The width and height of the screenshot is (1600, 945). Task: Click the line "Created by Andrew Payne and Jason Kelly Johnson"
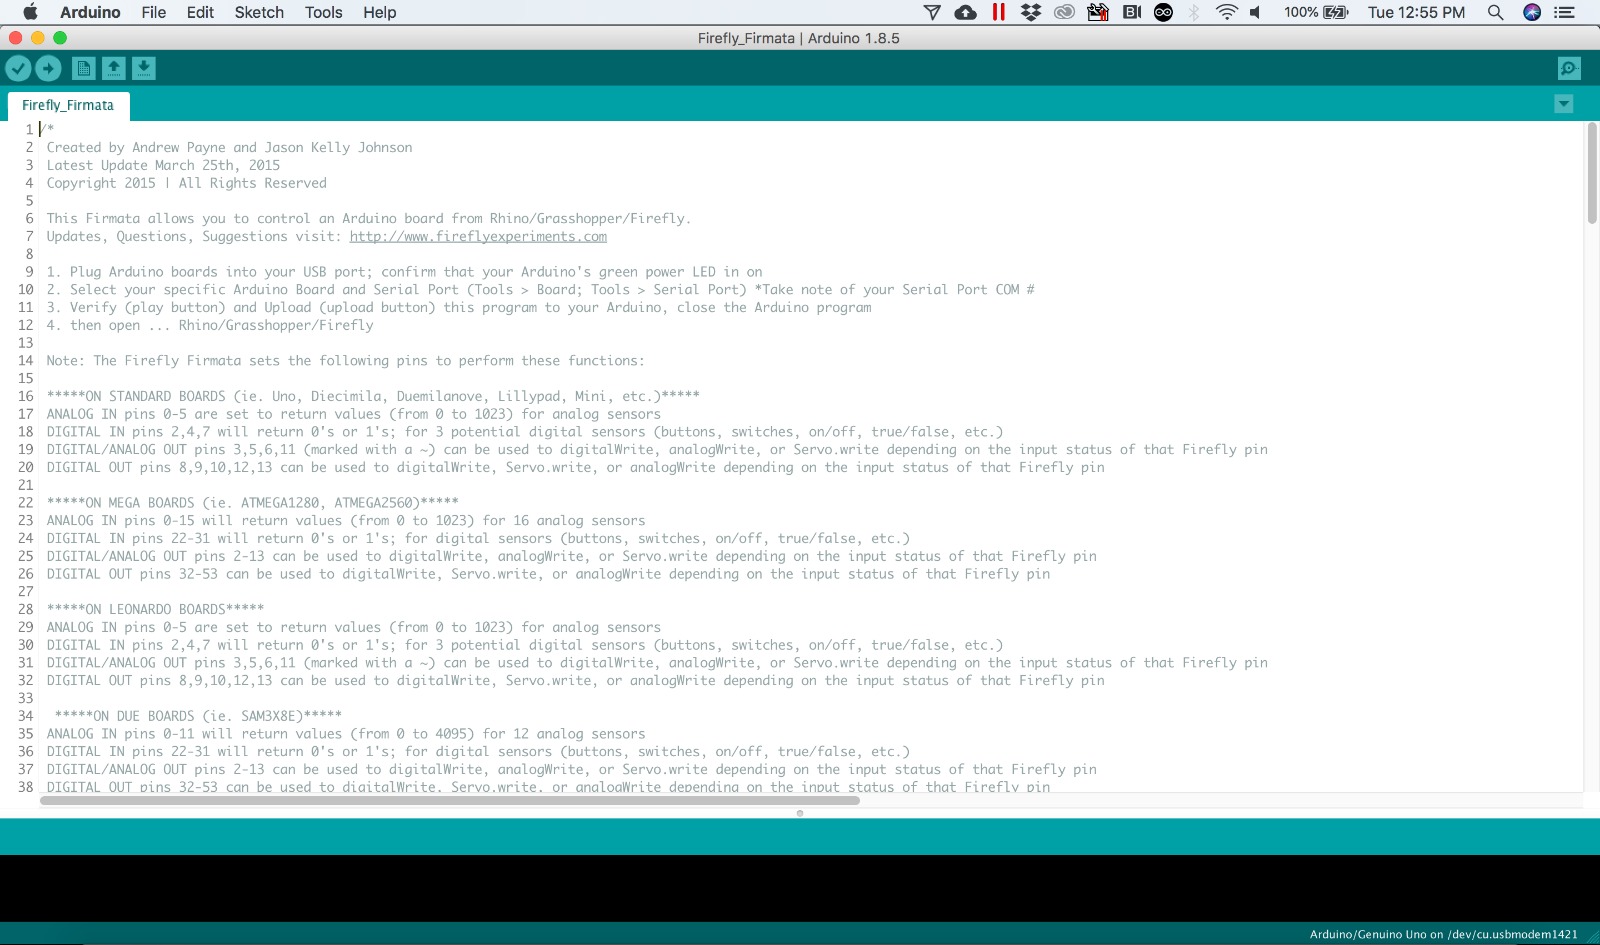[x=229, y=147]
